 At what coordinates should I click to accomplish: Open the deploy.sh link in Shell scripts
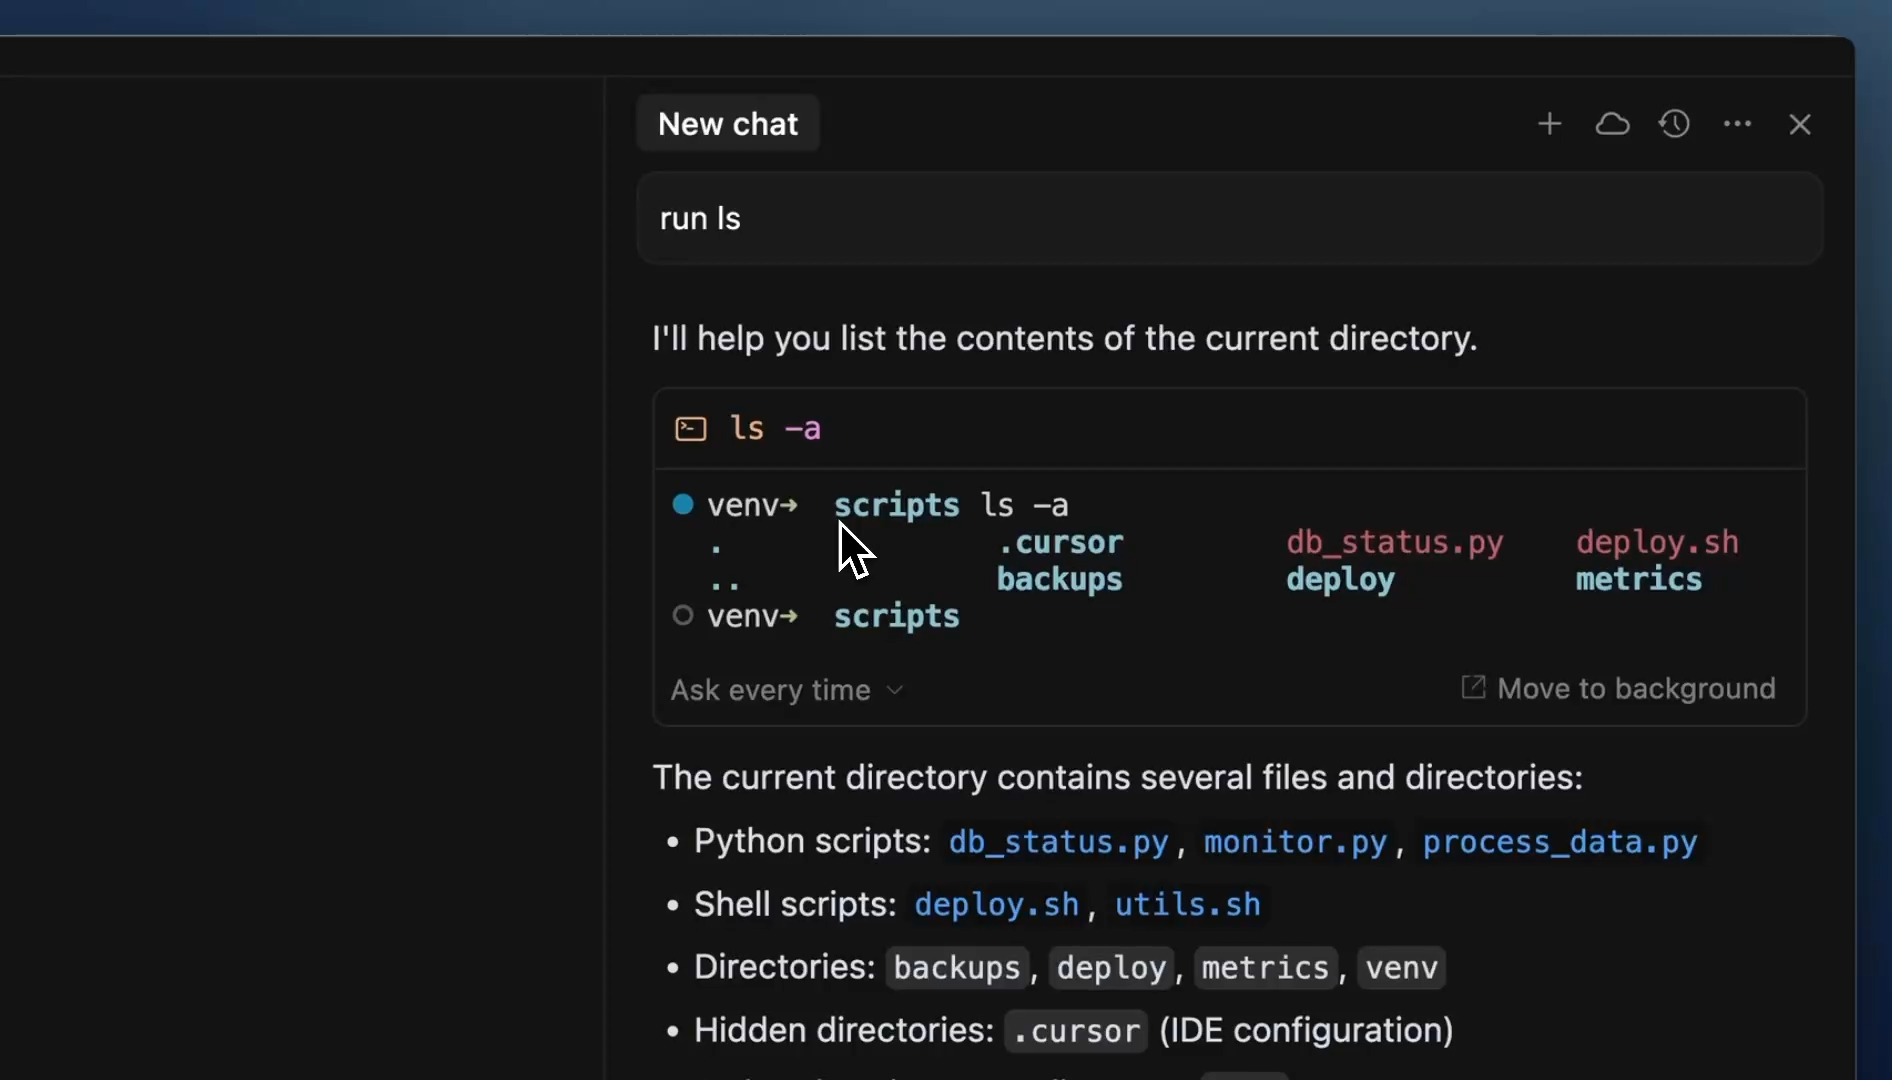click(996, 905)
